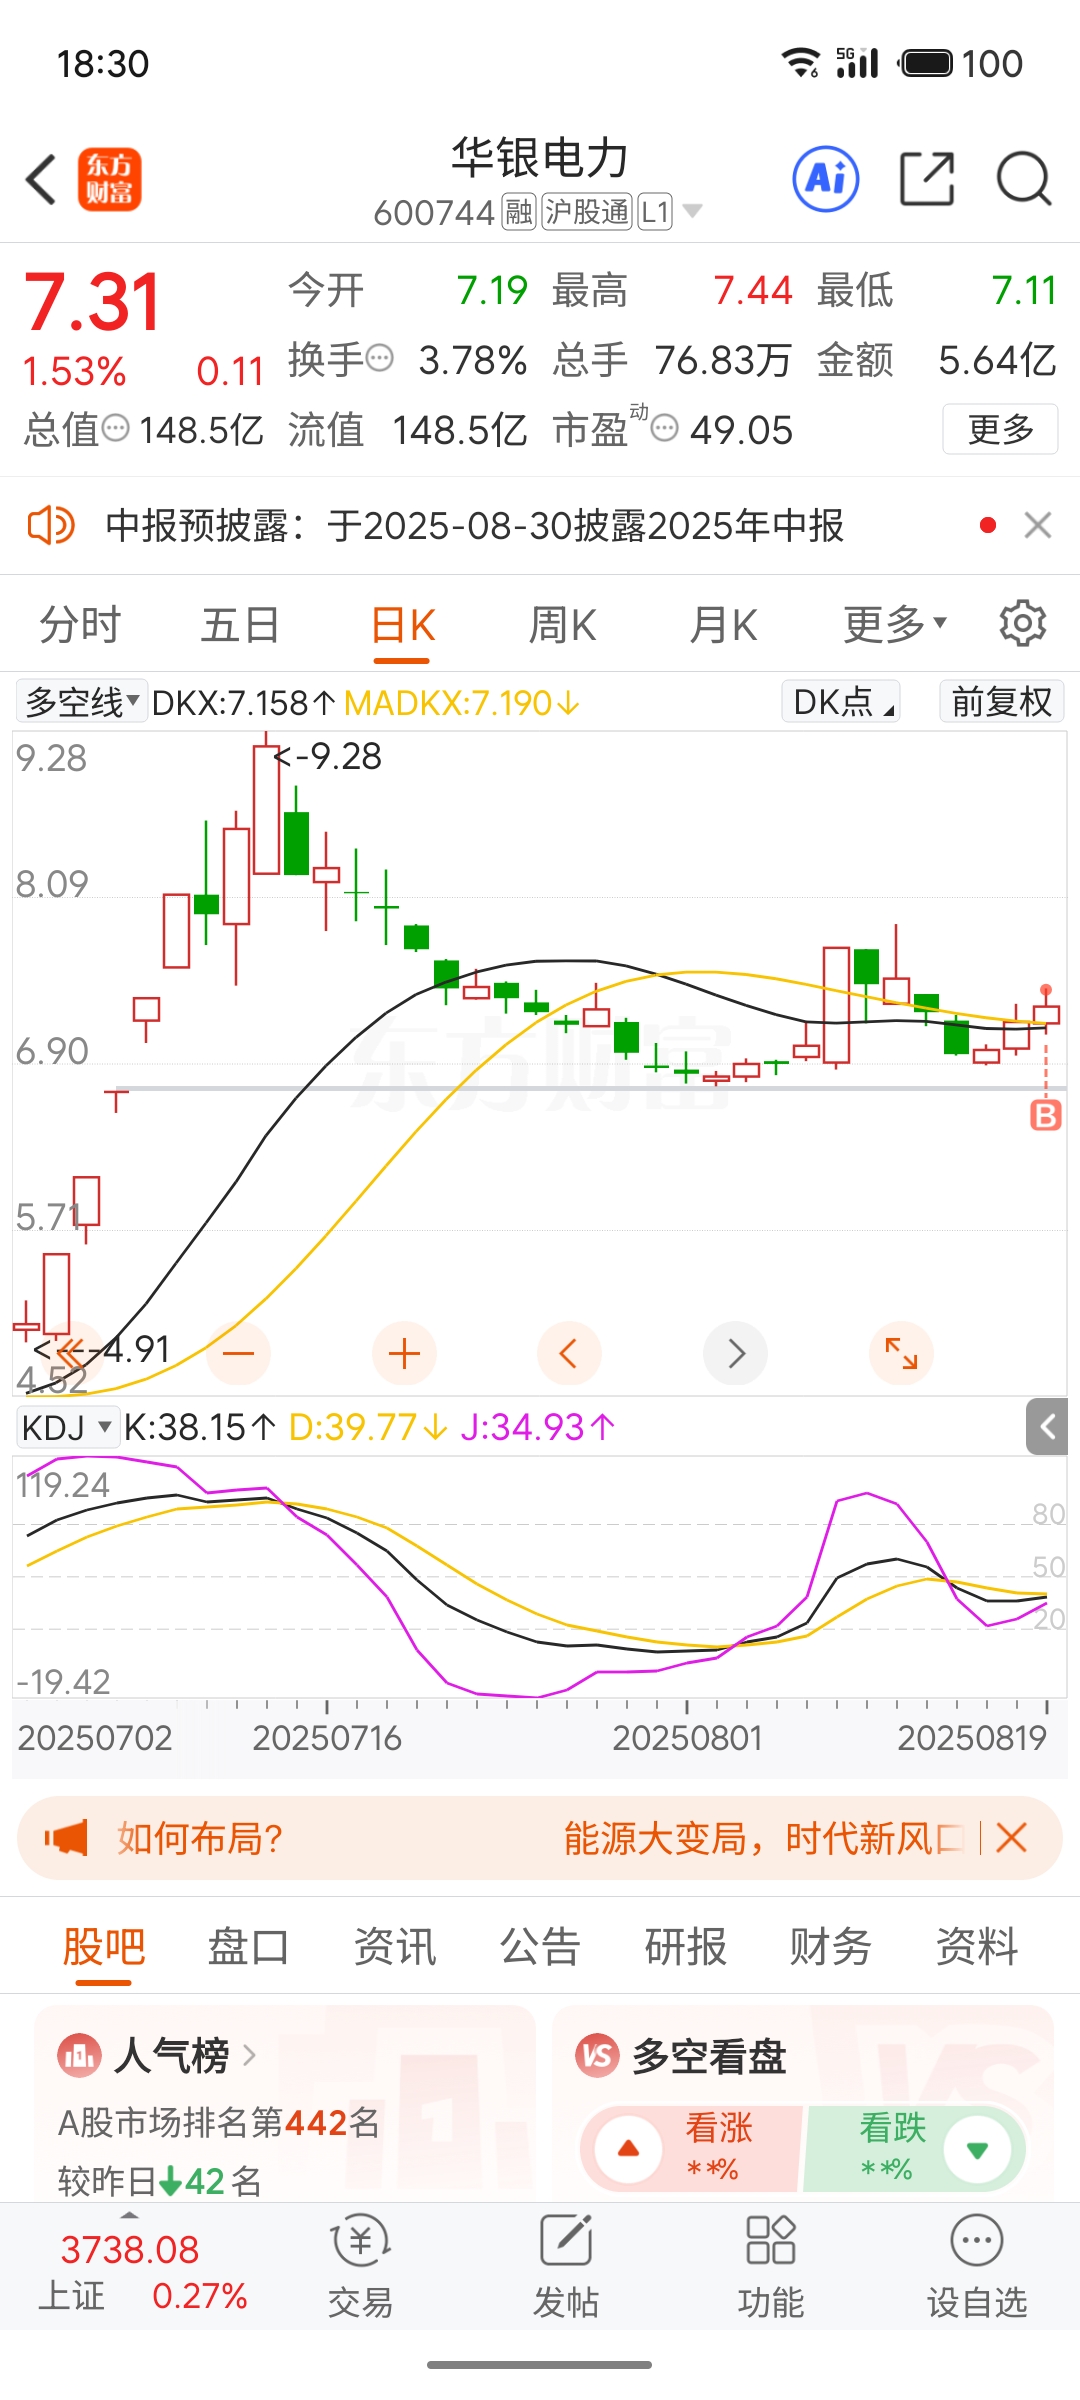The width and height of the screenshot is (1080, 2400).
Task: Open DK点 option dropdown
Action: 841,702
